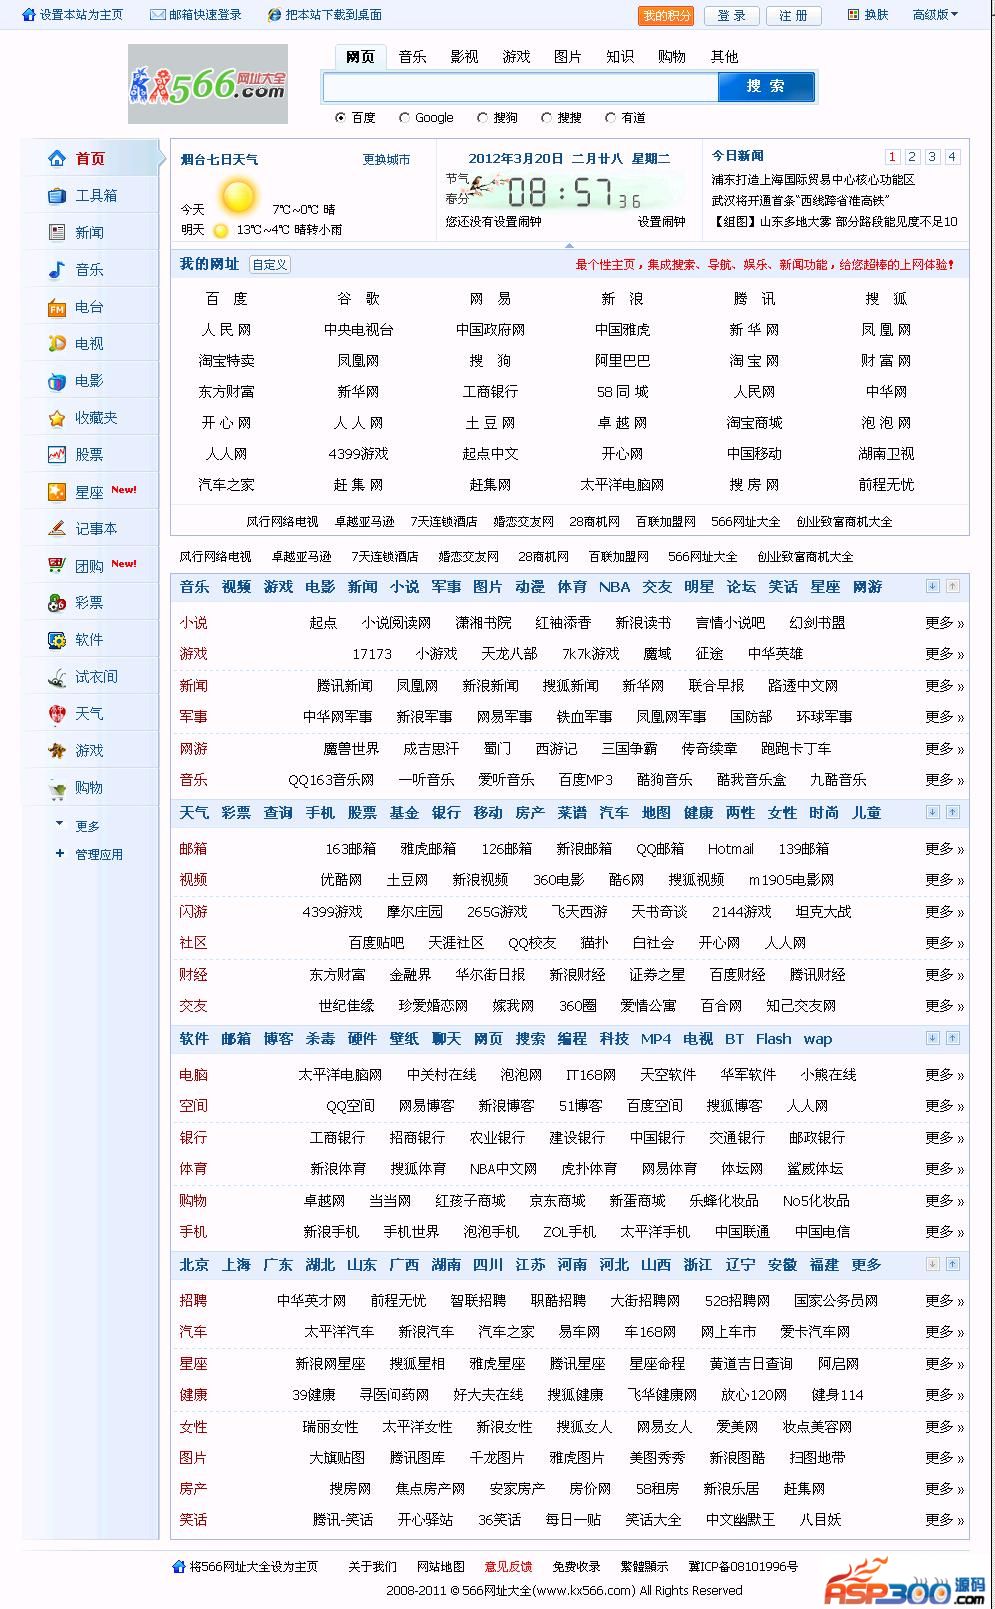The height and width of the screenshot is (1609, 995).
Task: Collapse the weather panel with small arrow
Action: tap(569, 245)
